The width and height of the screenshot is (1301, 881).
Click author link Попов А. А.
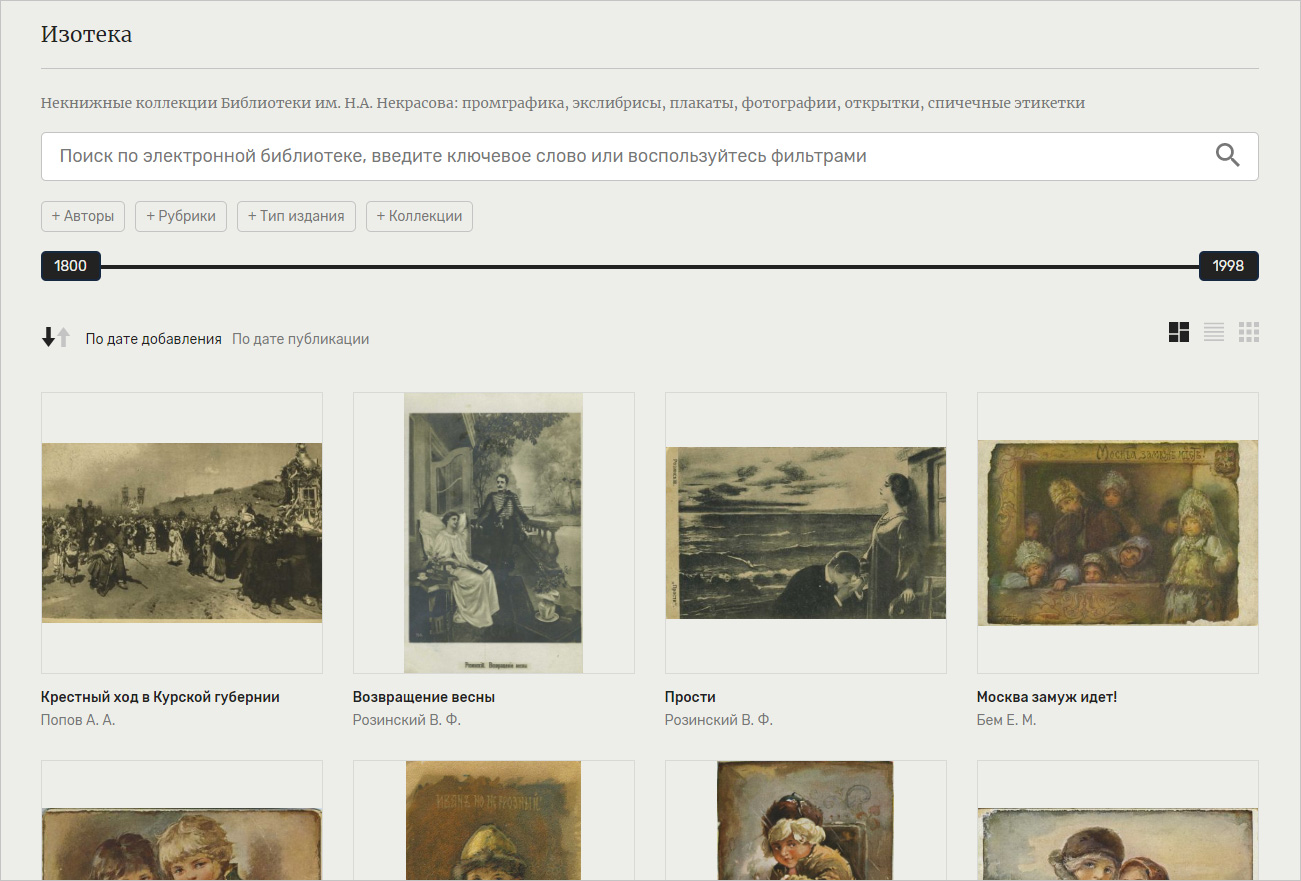[78, 720]
